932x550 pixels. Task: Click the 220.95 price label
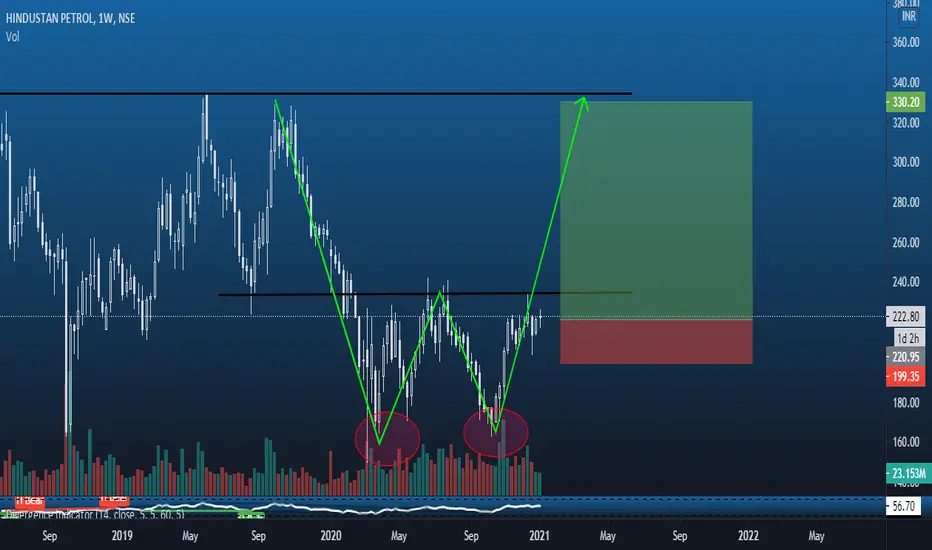coord(905,357)
